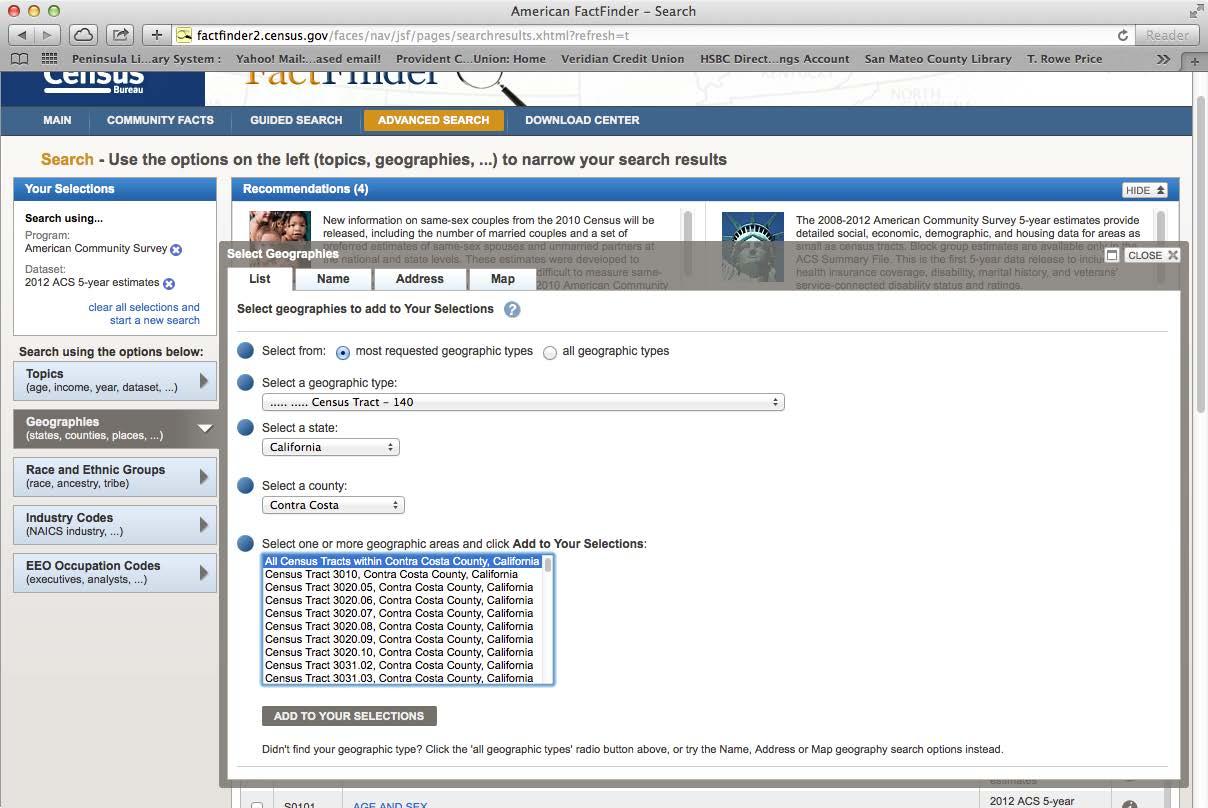Expand EEO Occupation Codes option

pyautogui.click(x=115, y=572)
